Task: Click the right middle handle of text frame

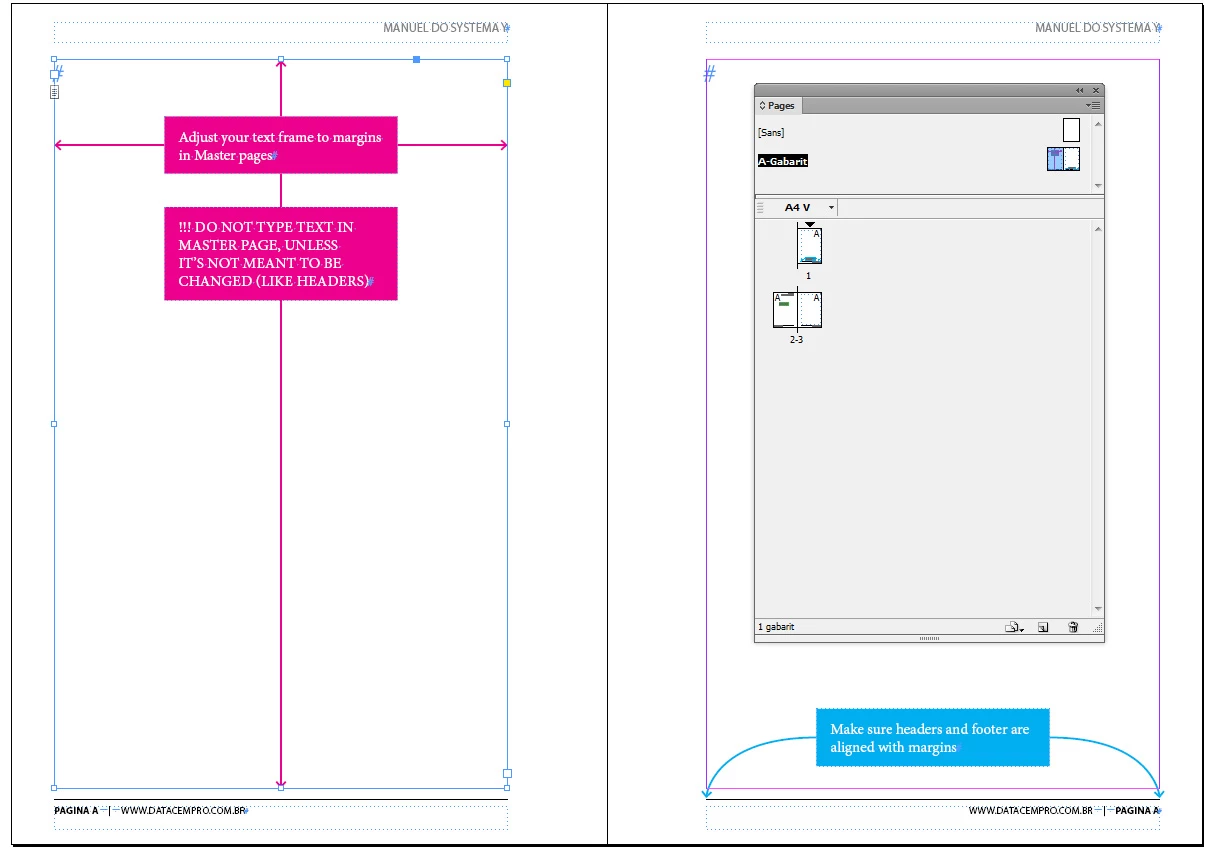Action: [x=507, y=424]
